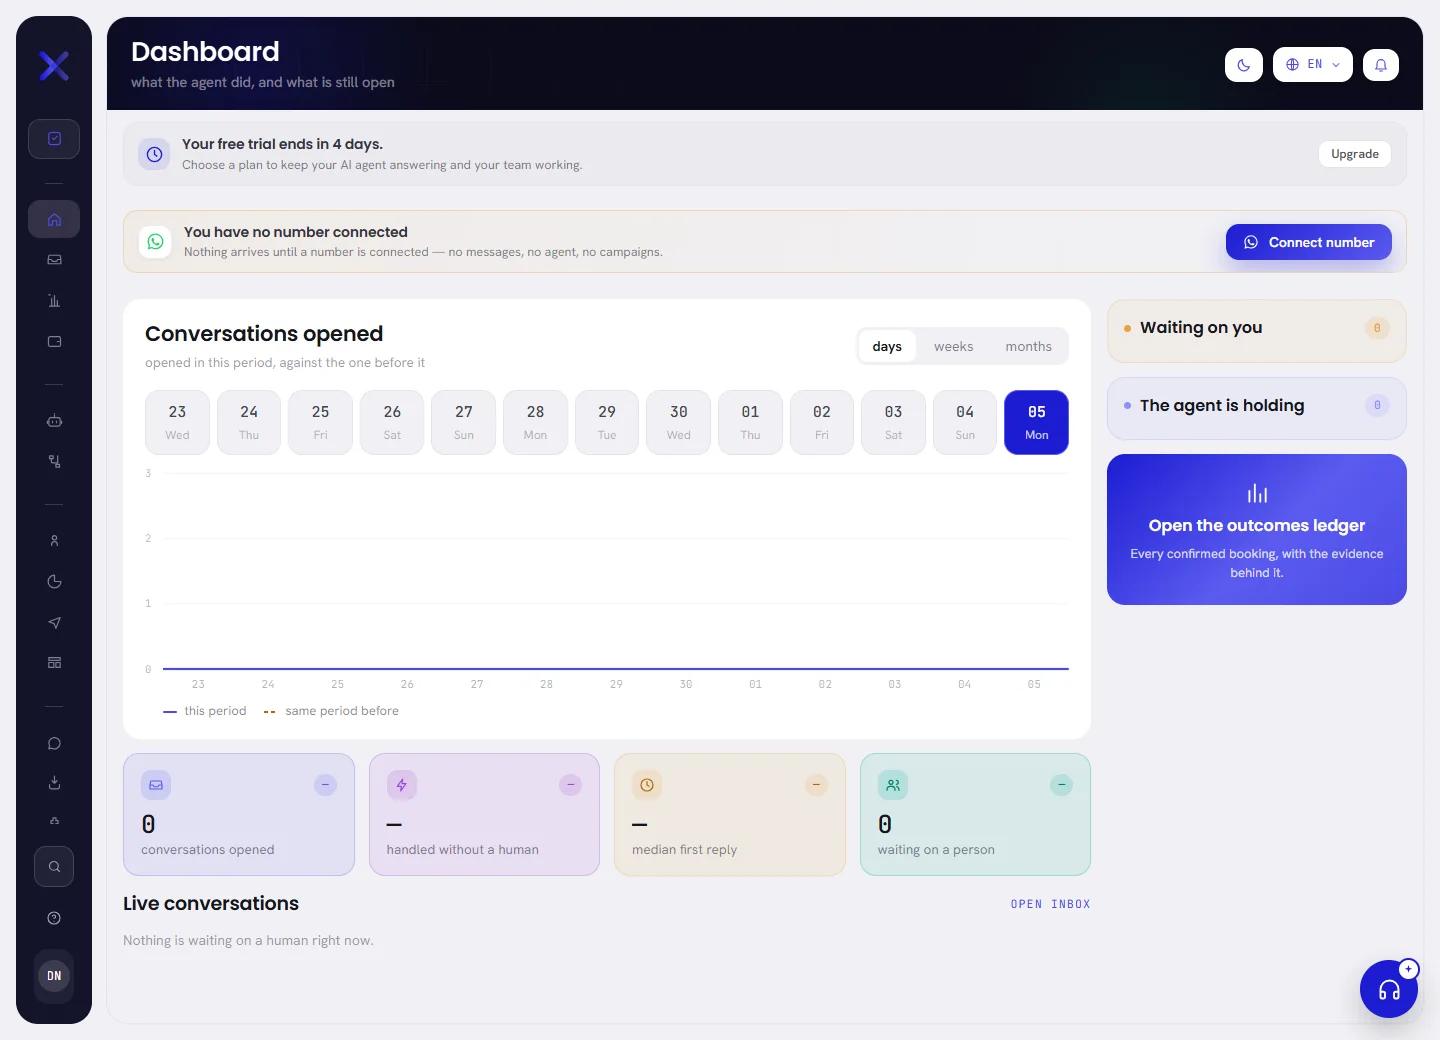The width and height of the screenshot is (1440, 1040).
Task: Switch chart view to months
Action: pyautogui.click(x=1028, y=347)
